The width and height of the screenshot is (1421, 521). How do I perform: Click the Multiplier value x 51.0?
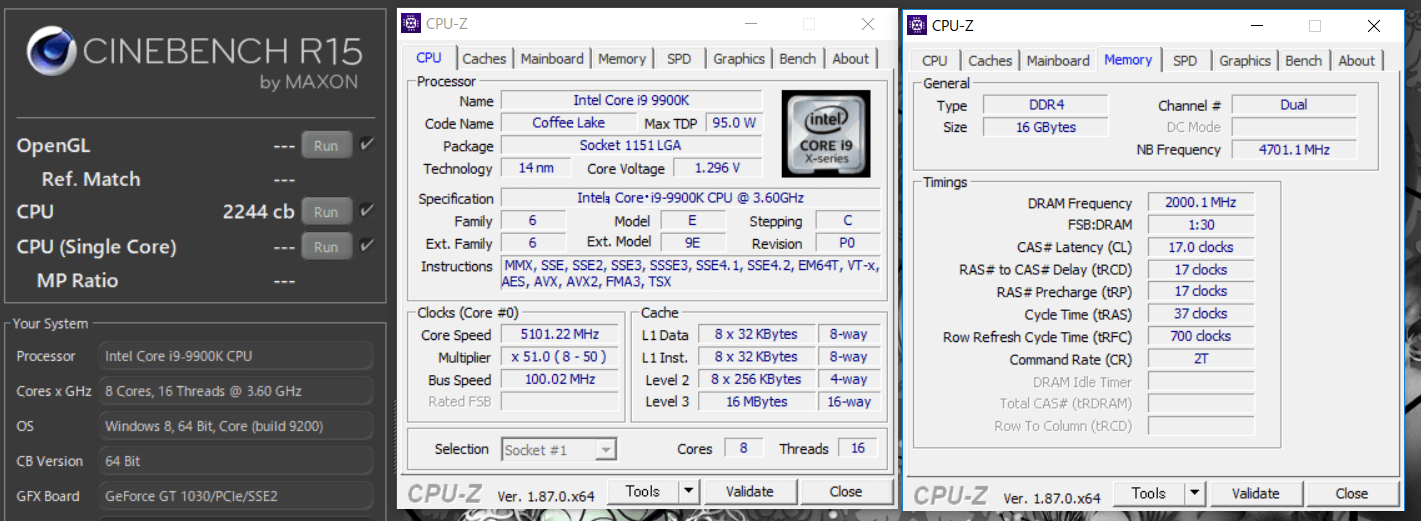click(560, 357)
